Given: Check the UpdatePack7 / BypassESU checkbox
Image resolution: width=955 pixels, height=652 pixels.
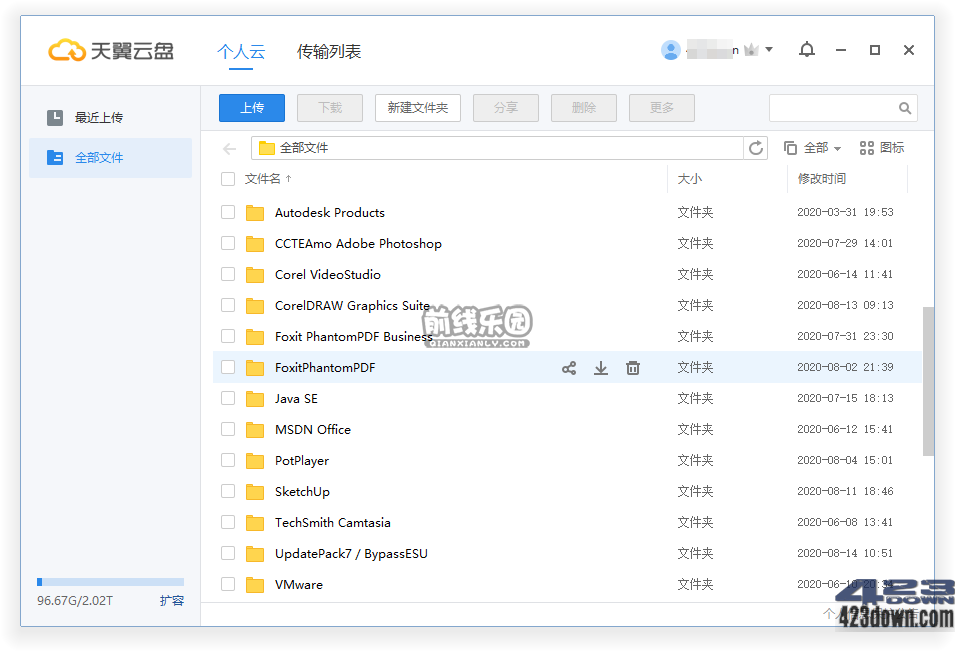Looking at the screenshot, I should pyautogui.click(x=228, y=553).
